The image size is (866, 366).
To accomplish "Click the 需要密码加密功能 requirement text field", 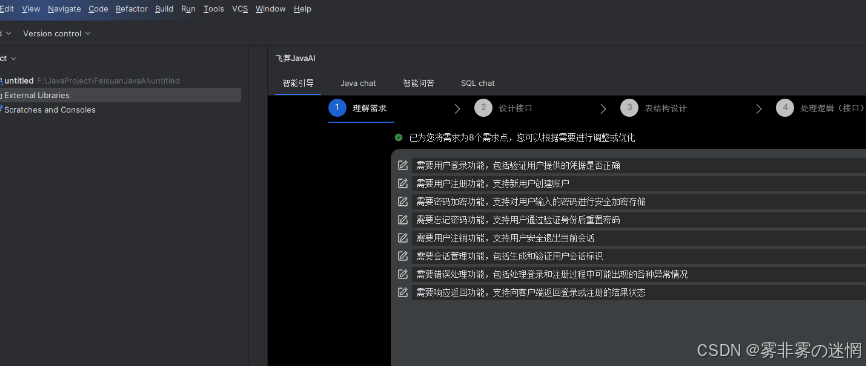I will 639,201.
